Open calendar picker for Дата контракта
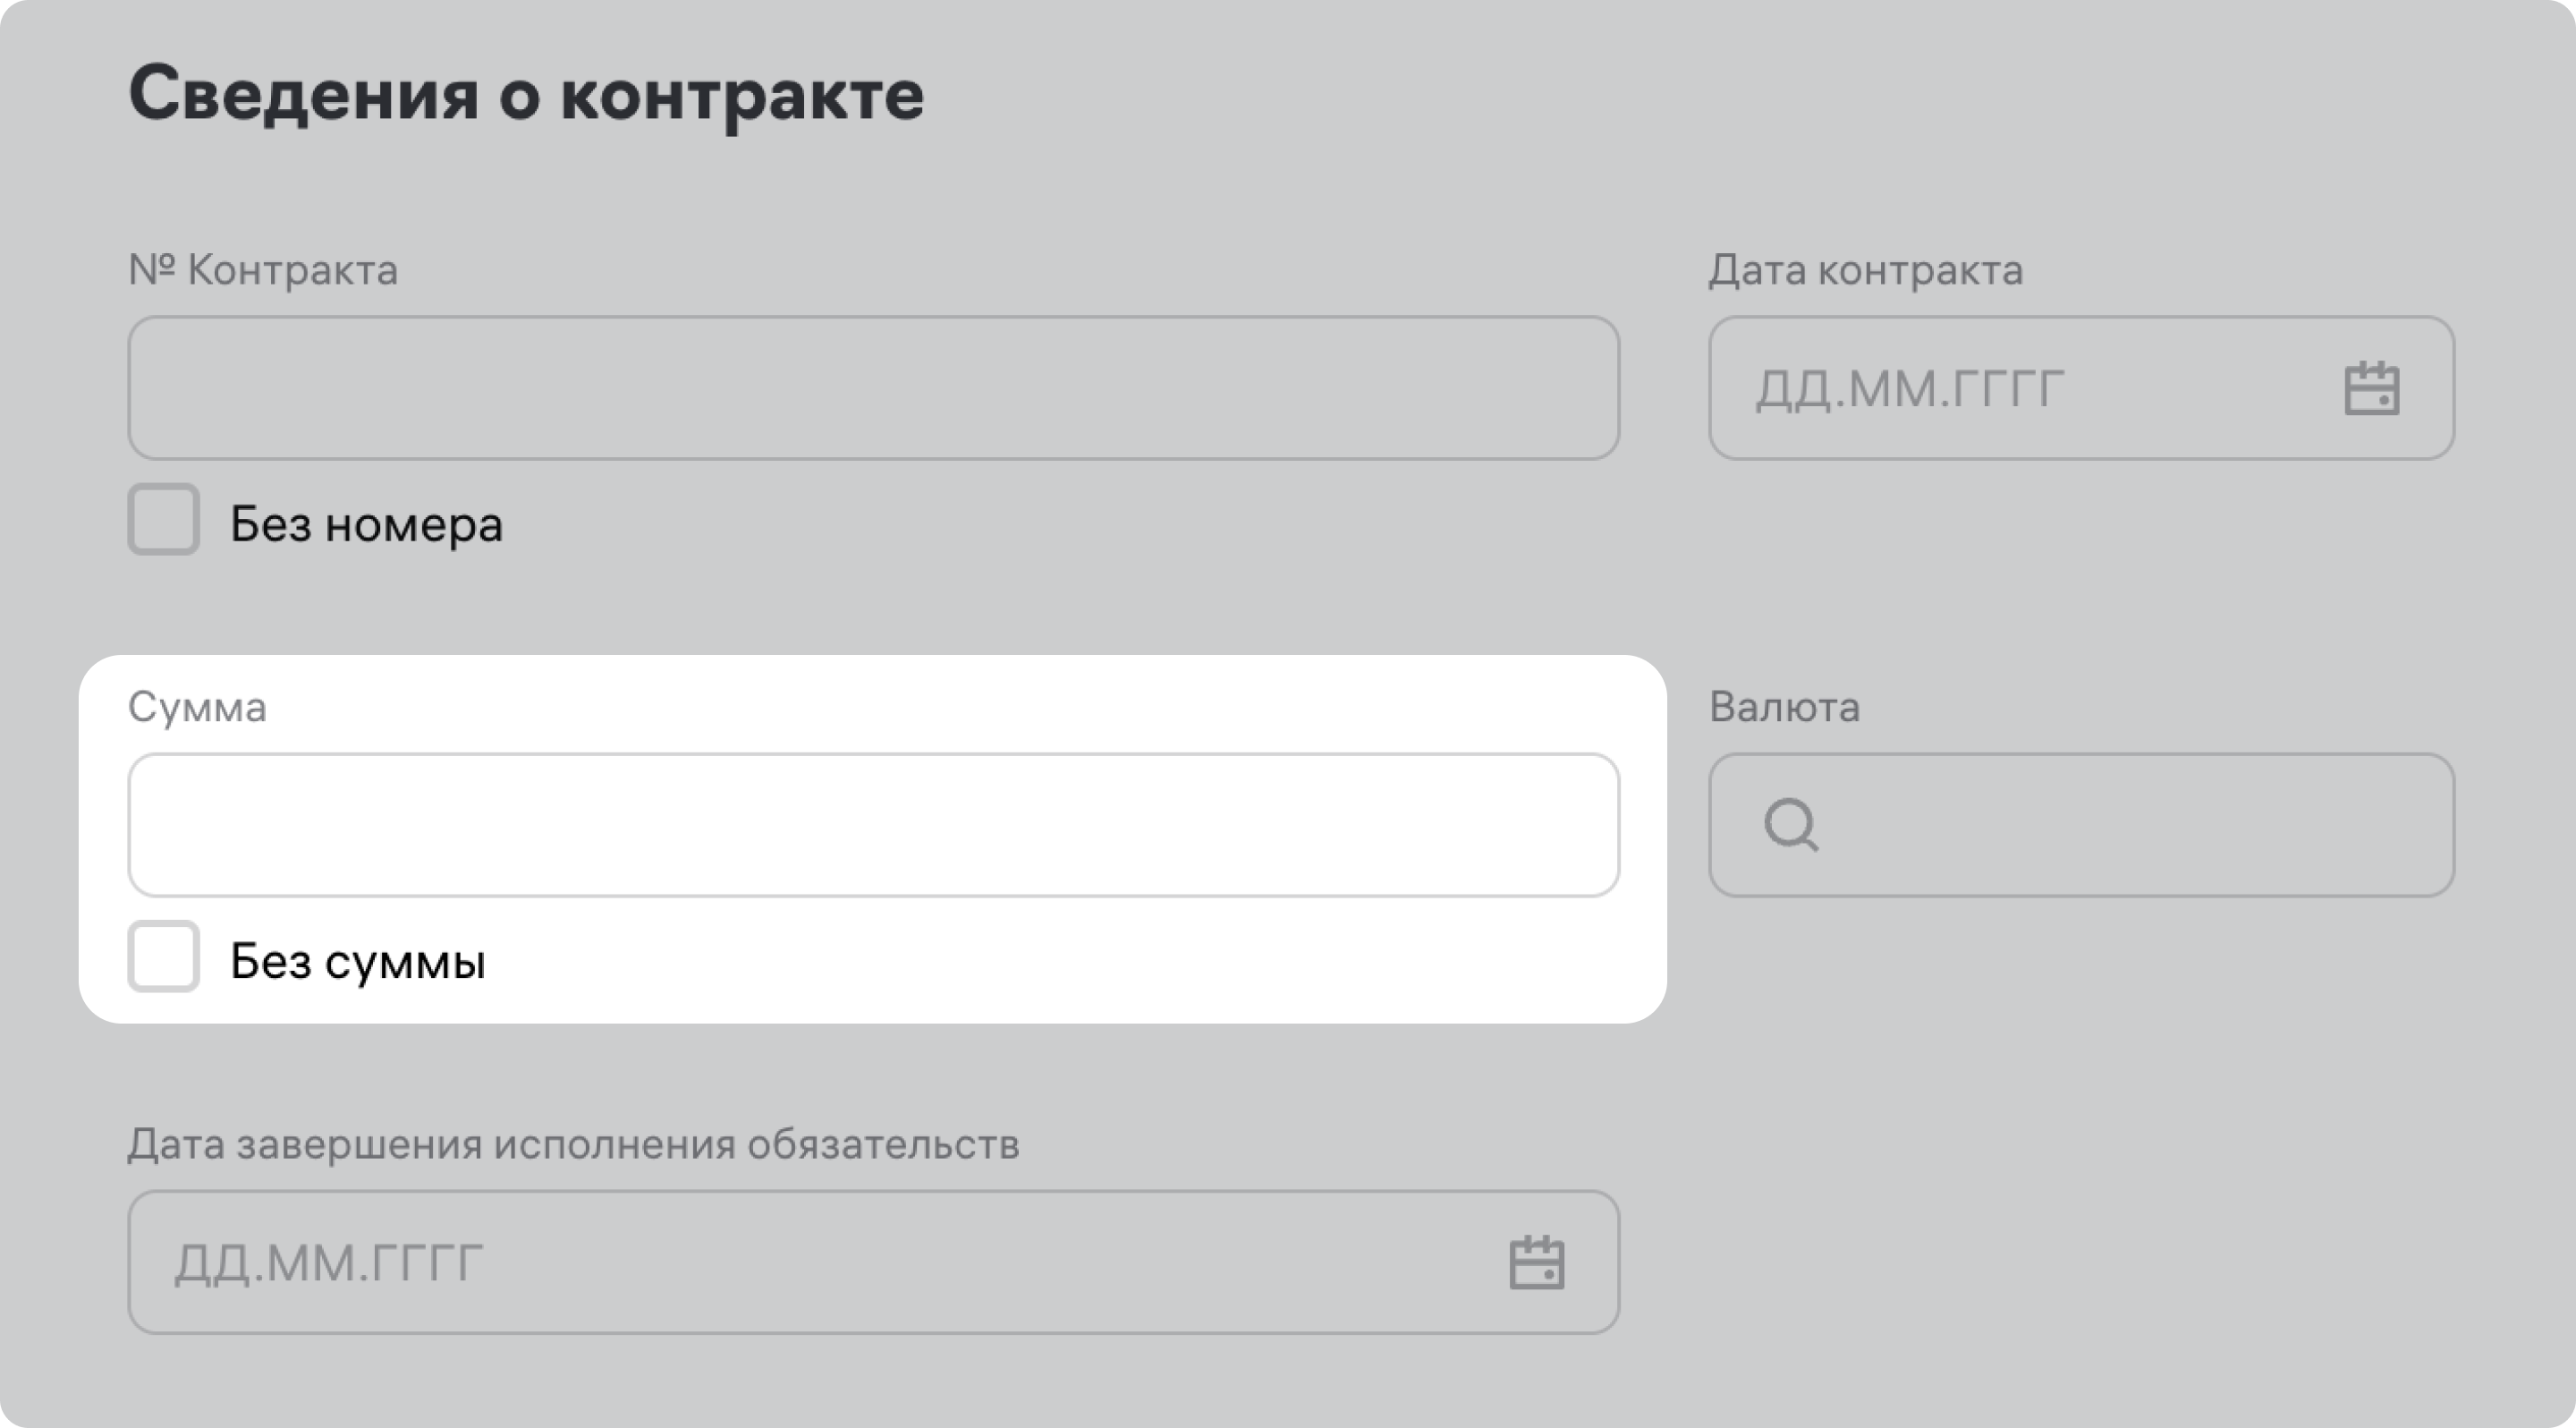The image size is (2576, 1428). coord(2371,388)
